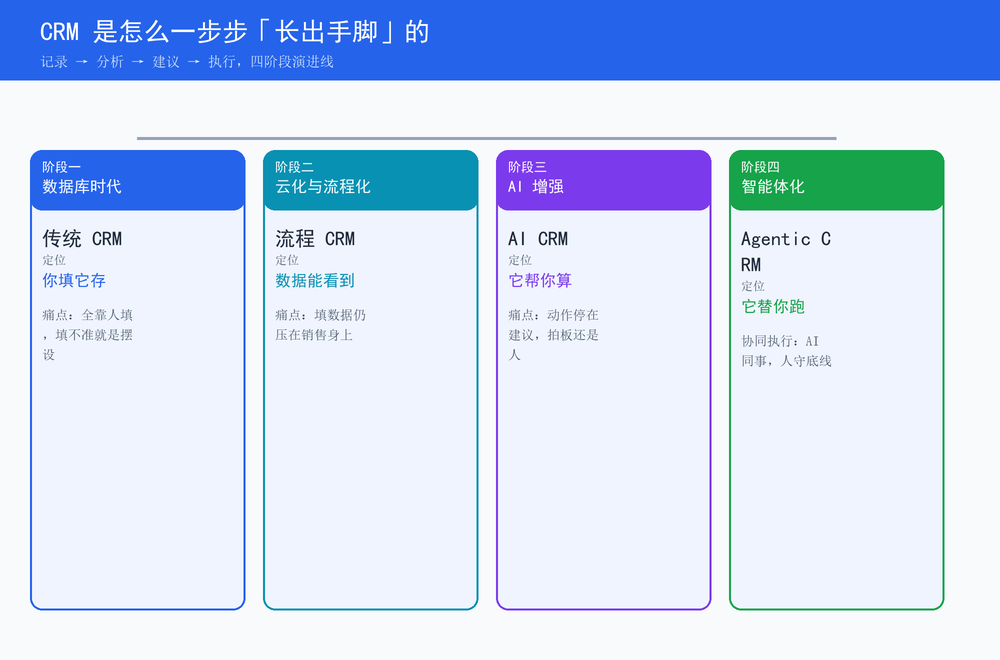Click the "协同执行：AI同事，人守底线" paragraph
1000x660 pixels.
(x=786, y=351)
